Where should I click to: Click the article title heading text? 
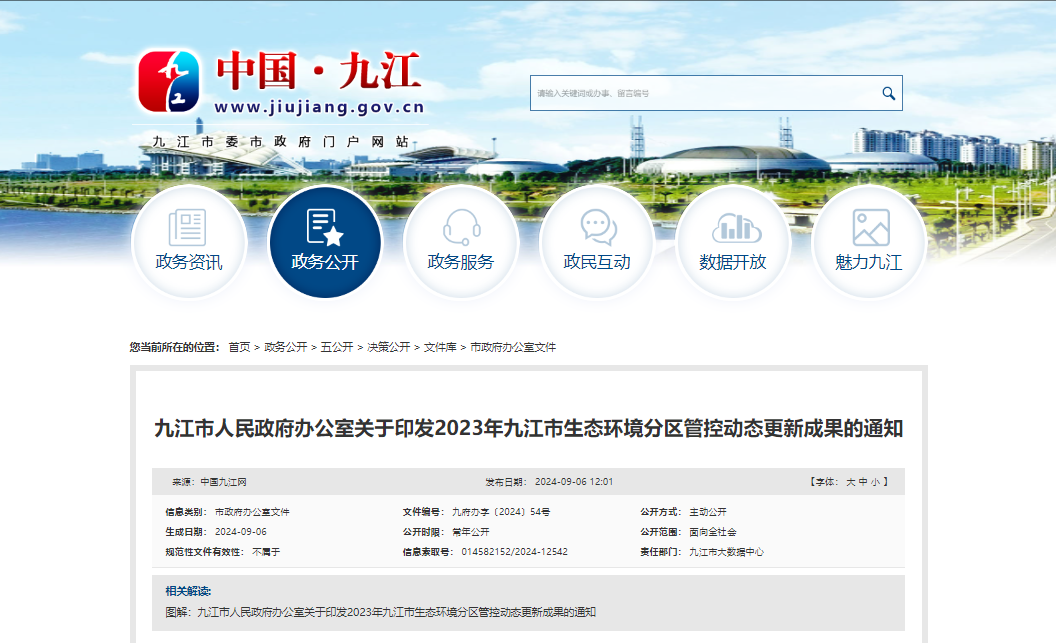(x=529, y=428)
